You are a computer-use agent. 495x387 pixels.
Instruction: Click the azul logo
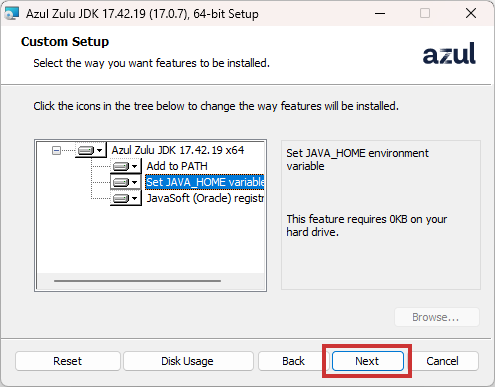click(449, 53)
